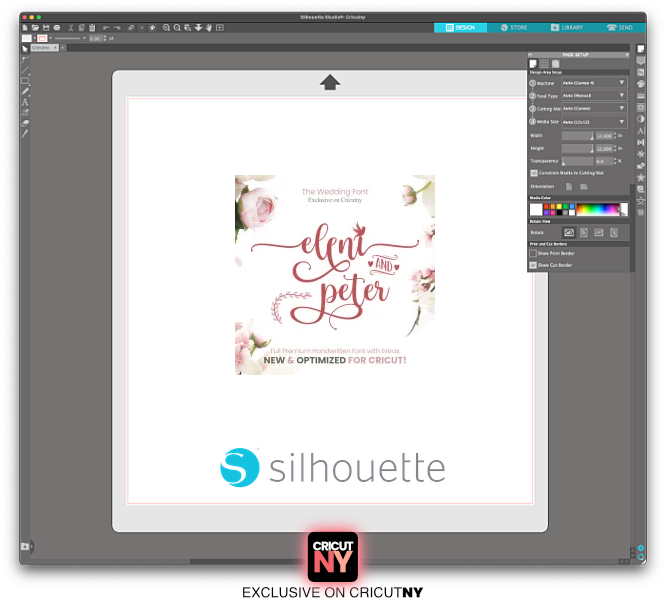Select the red media color swatch

point(546,207)
